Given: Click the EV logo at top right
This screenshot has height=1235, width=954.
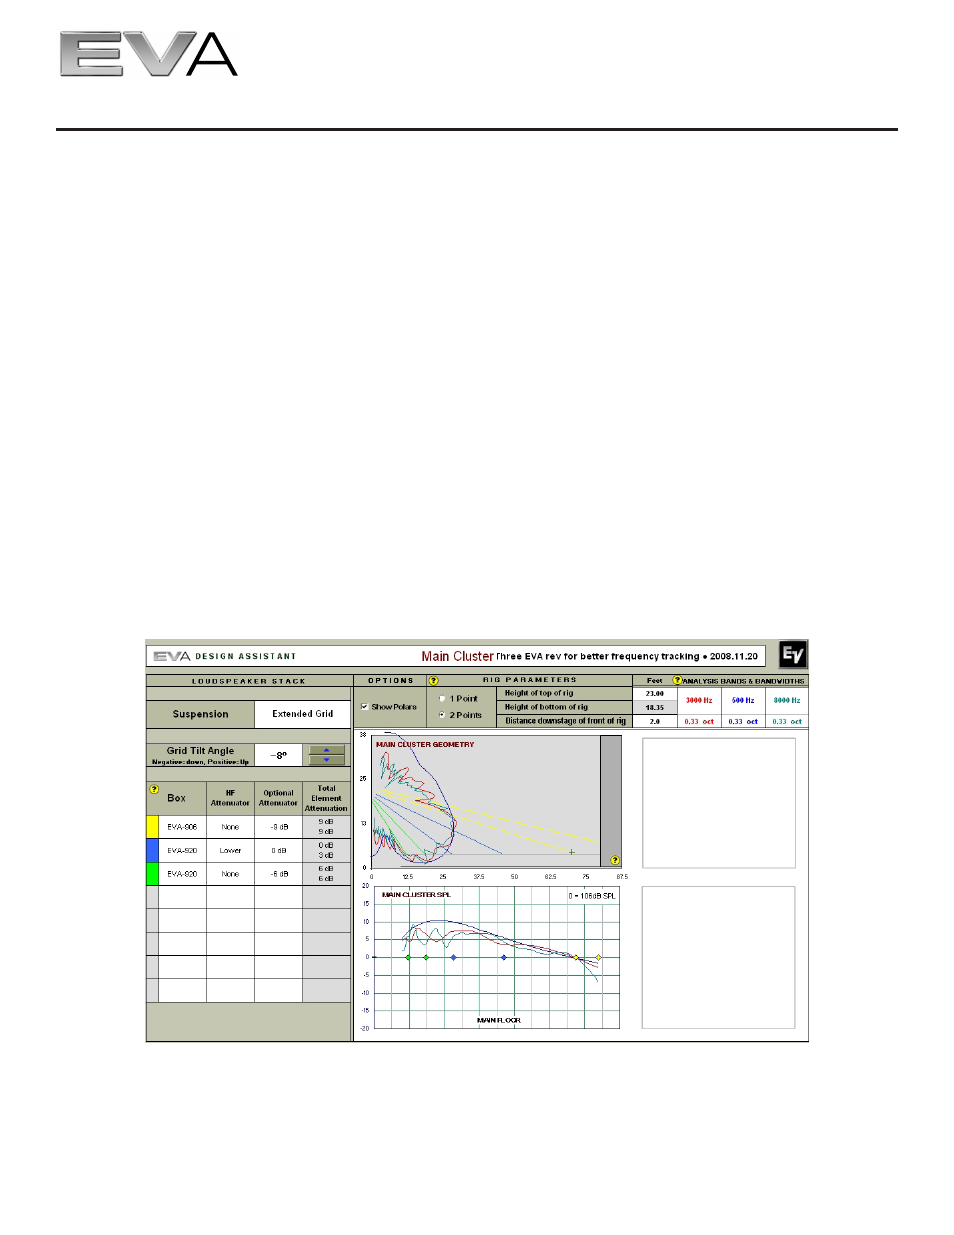Looking at the screenshot, I should pyautogui.click(x=792, y=655).
